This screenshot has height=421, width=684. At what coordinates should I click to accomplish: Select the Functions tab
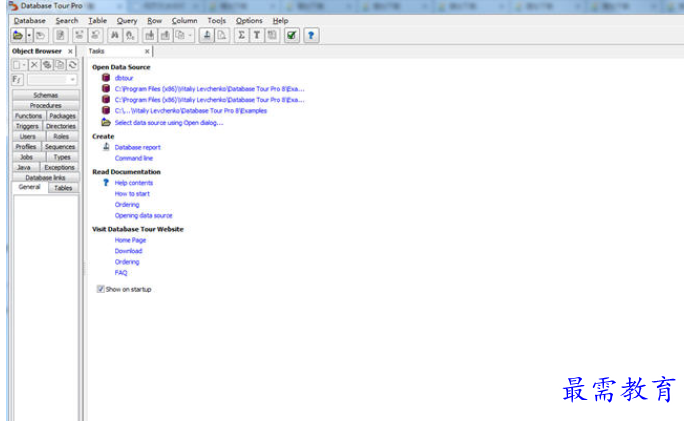pos(29,116)
